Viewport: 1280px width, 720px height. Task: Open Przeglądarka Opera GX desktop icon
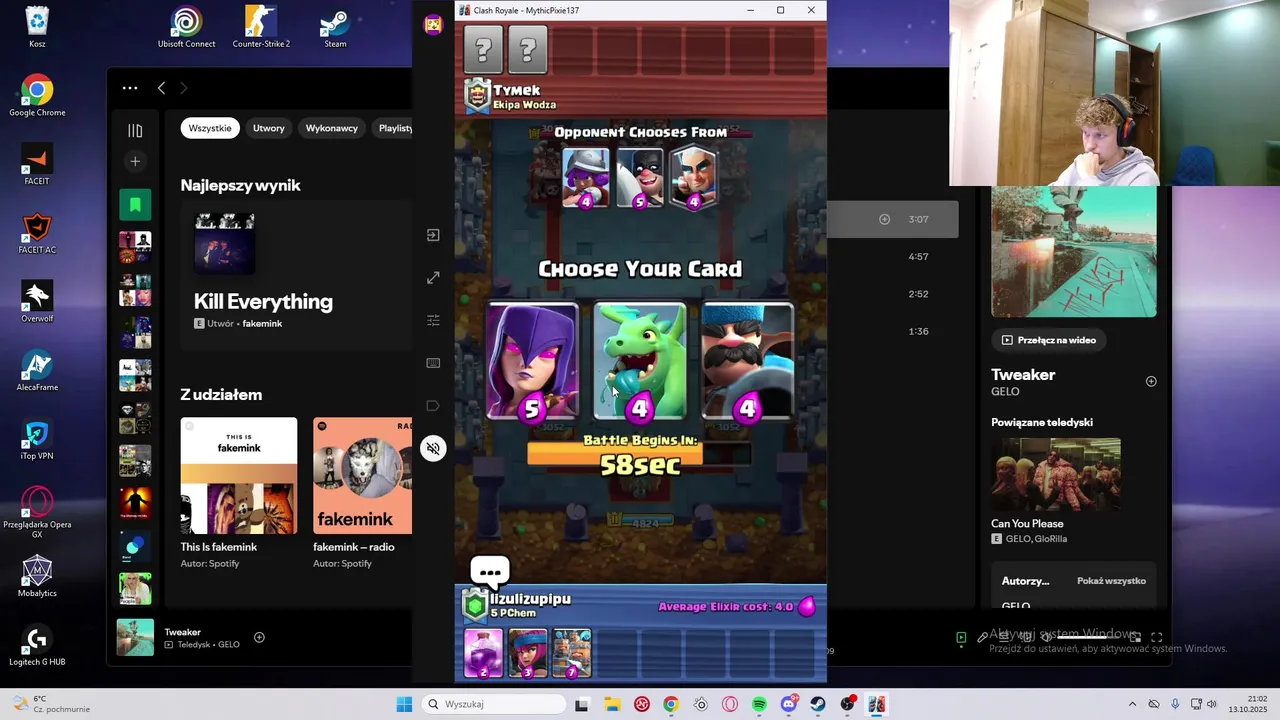[x=37, y=512]
